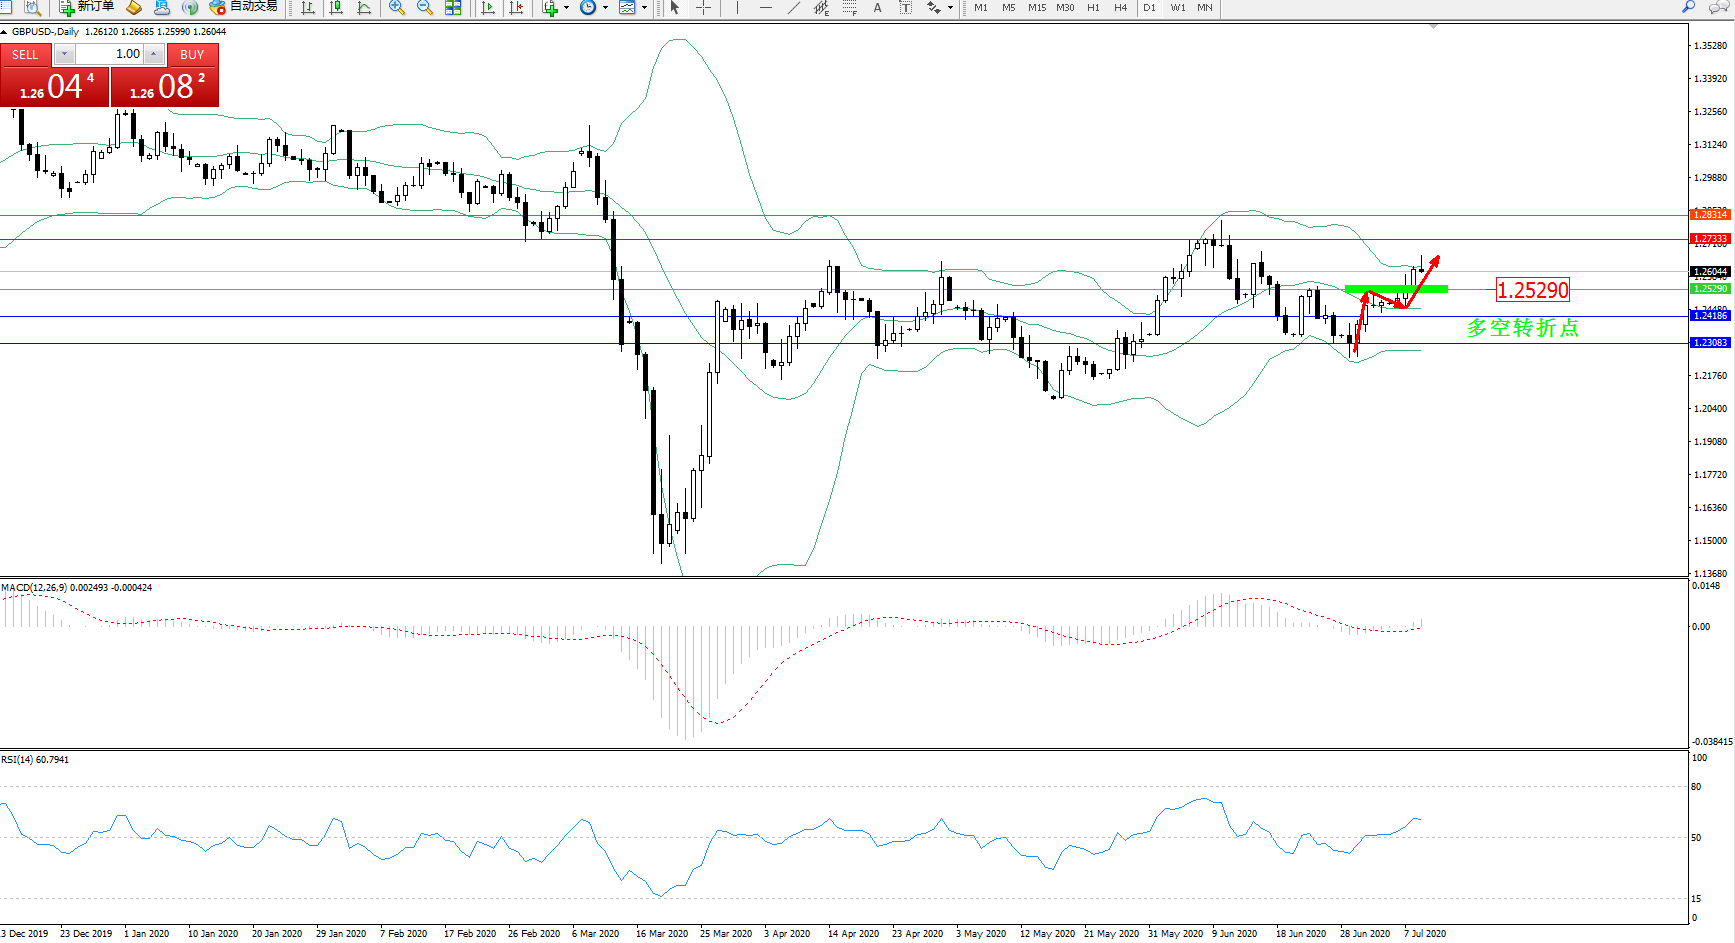Click the BUY one-click trading button
This screenshot has height=943, width=1735.
point(192,55)
